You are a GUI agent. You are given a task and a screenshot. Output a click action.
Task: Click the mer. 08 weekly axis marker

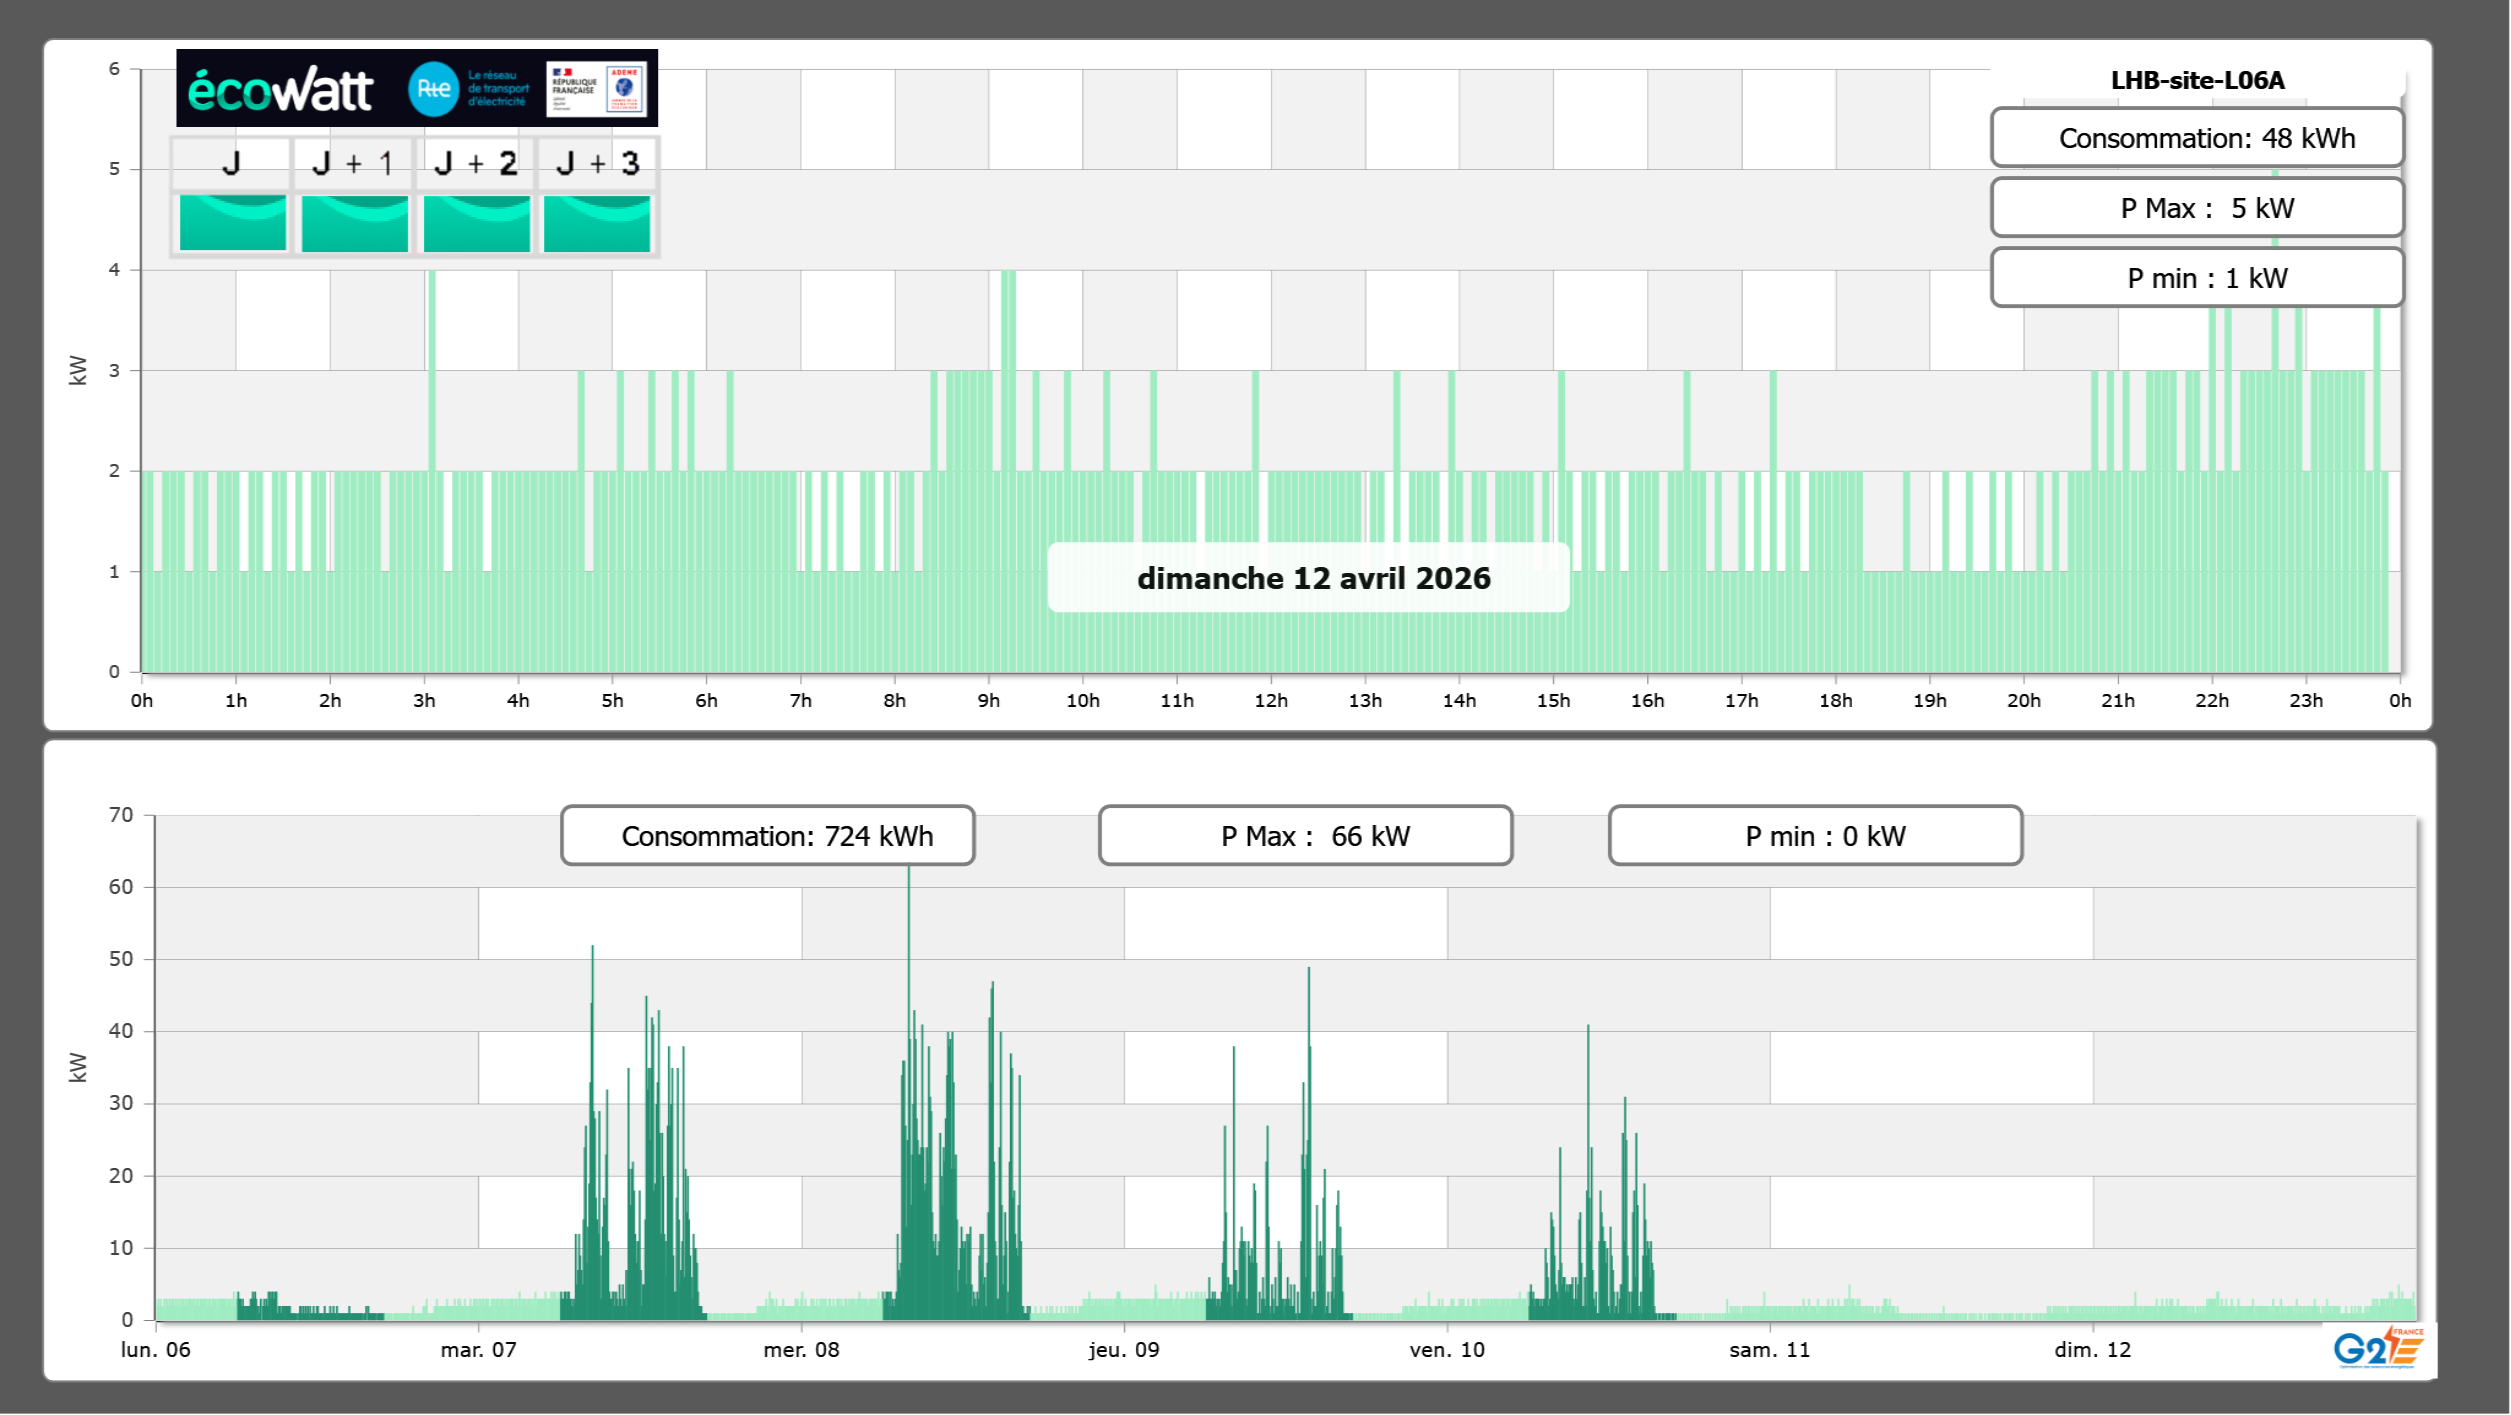pos(801,1350)
